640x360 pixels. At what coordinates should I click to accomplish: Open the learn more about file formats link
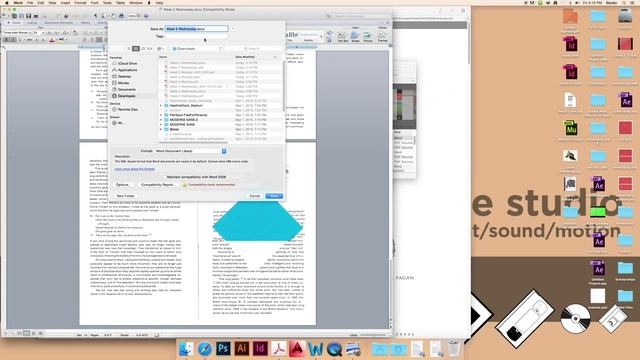[135, 169]
